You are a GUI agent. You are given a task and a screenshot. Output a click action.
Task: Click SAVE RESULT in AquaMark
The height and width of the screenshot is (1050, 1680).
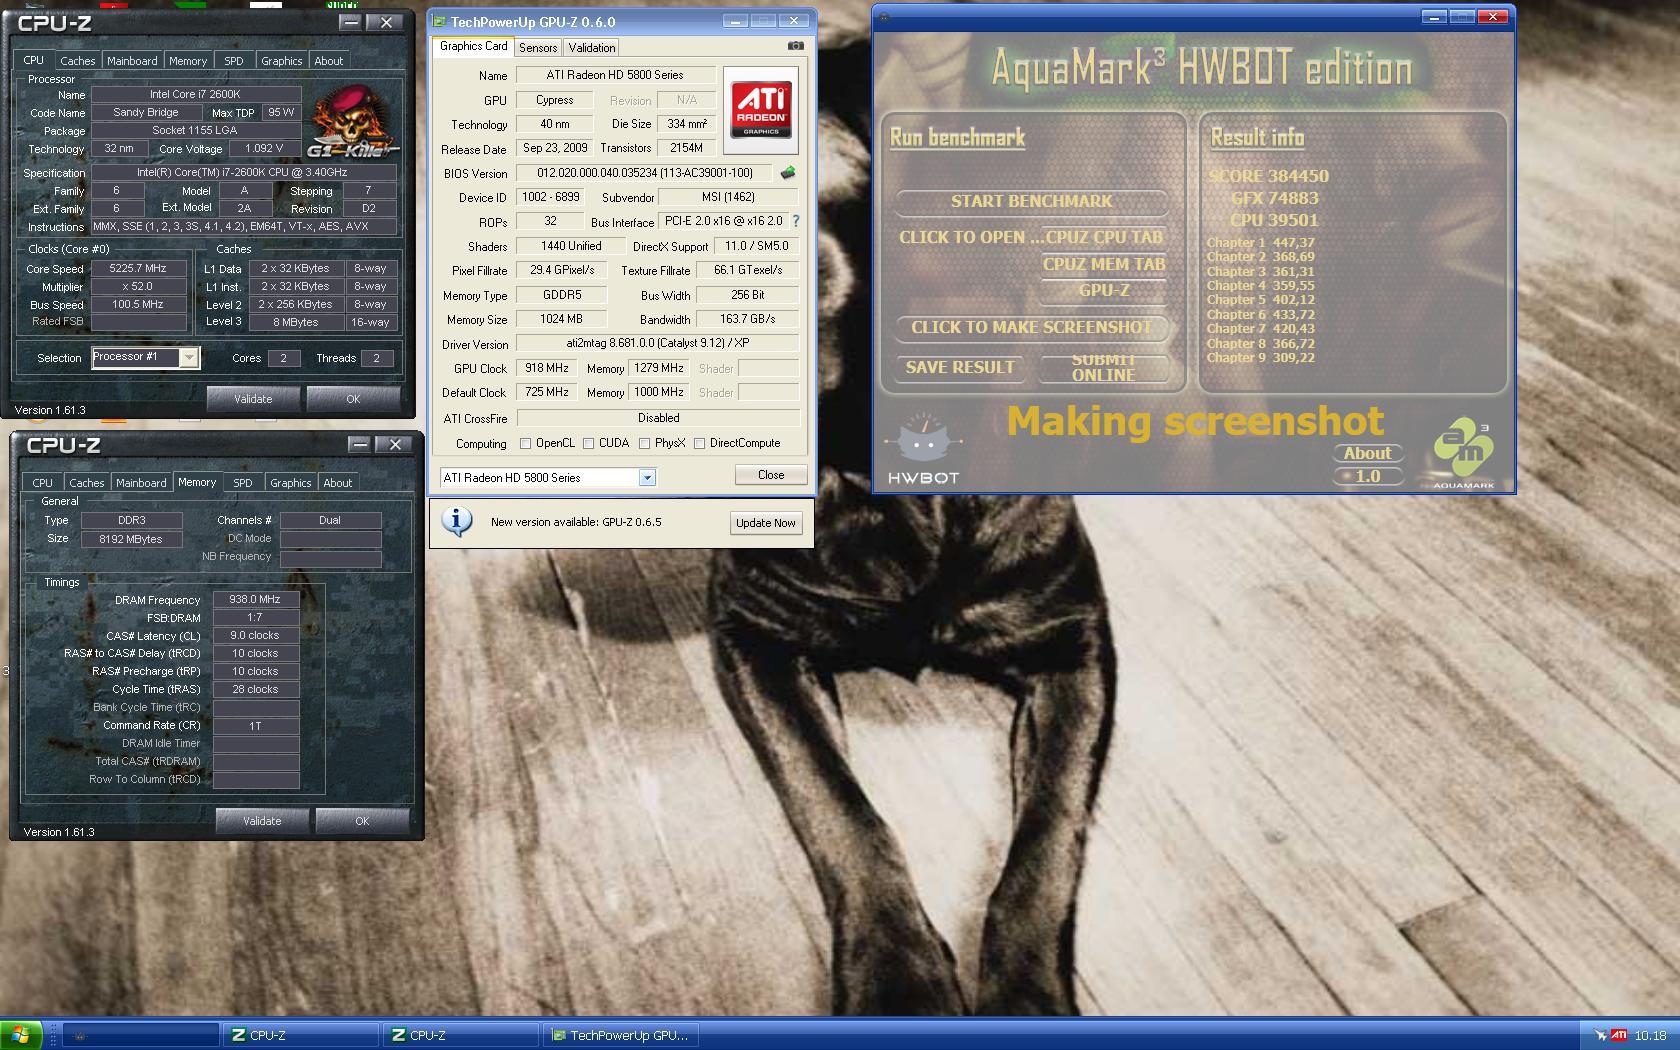tap(960, 367)
